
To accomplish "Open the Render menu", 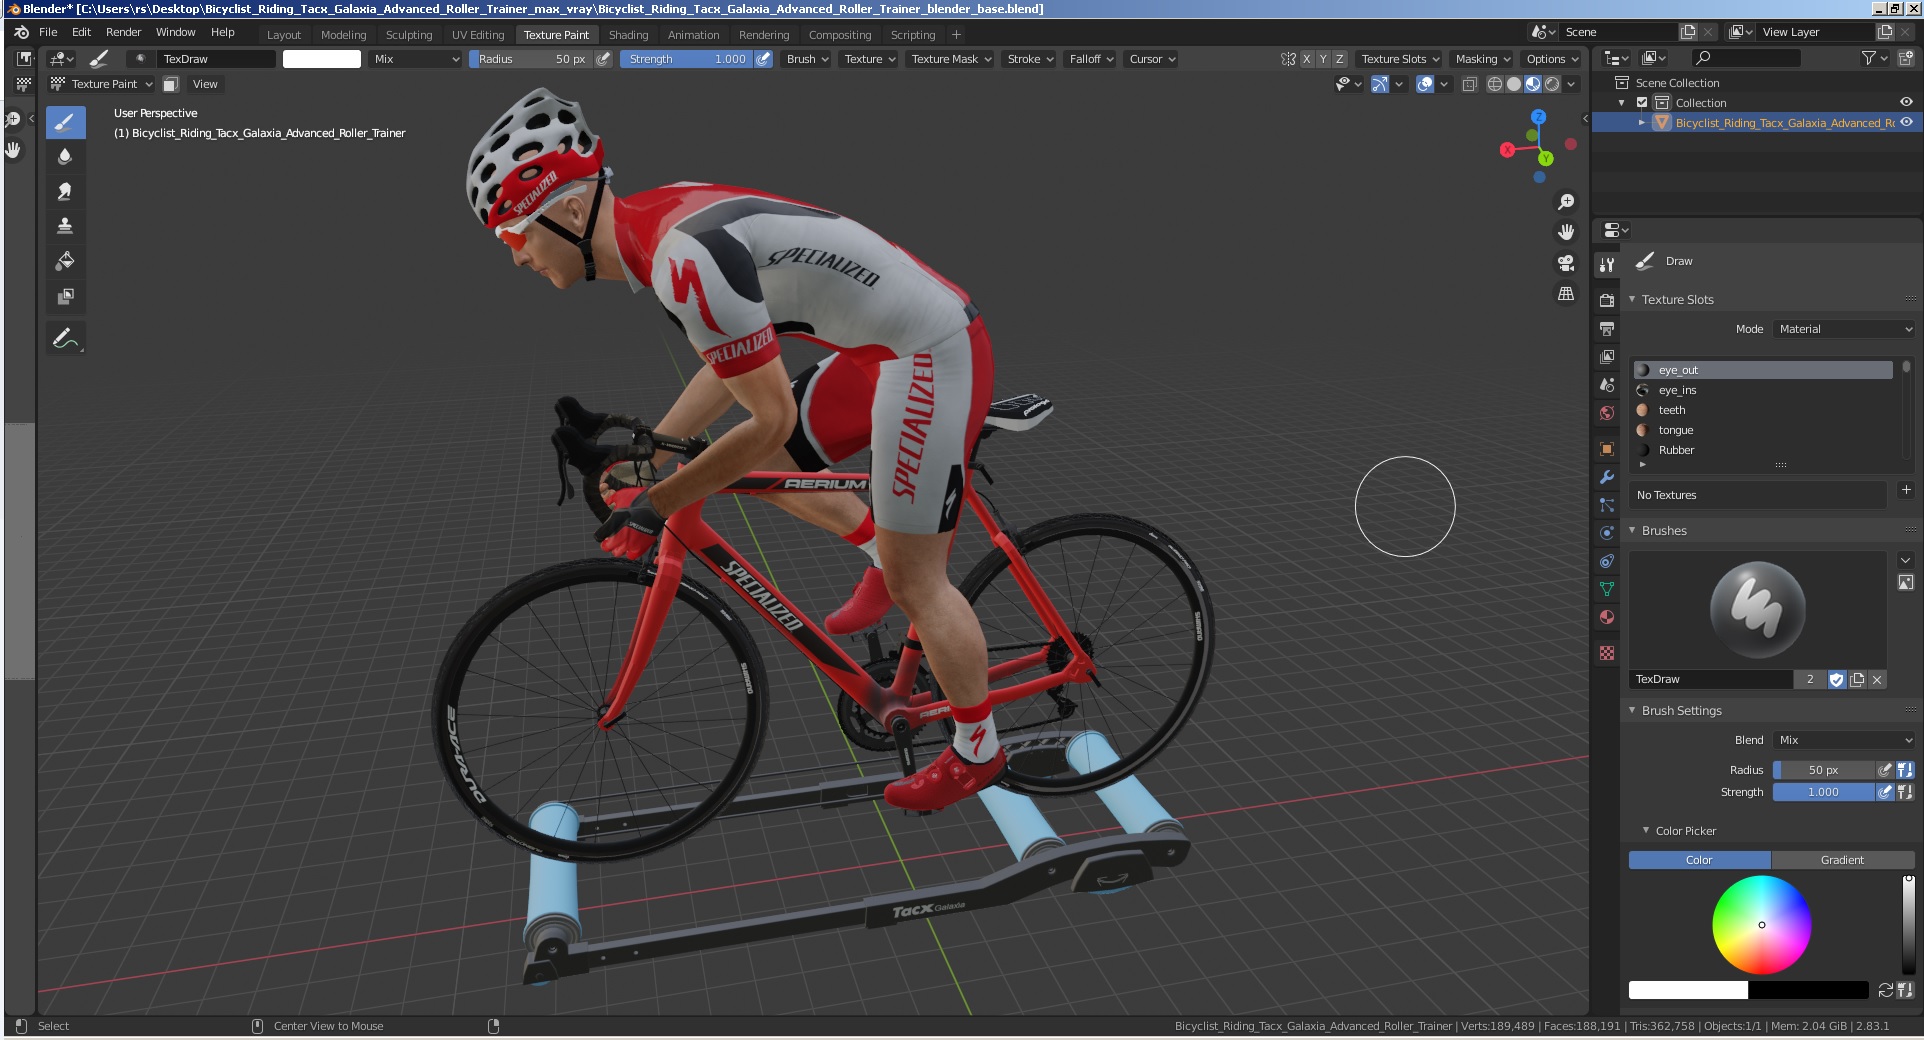I will pos(124,32).
